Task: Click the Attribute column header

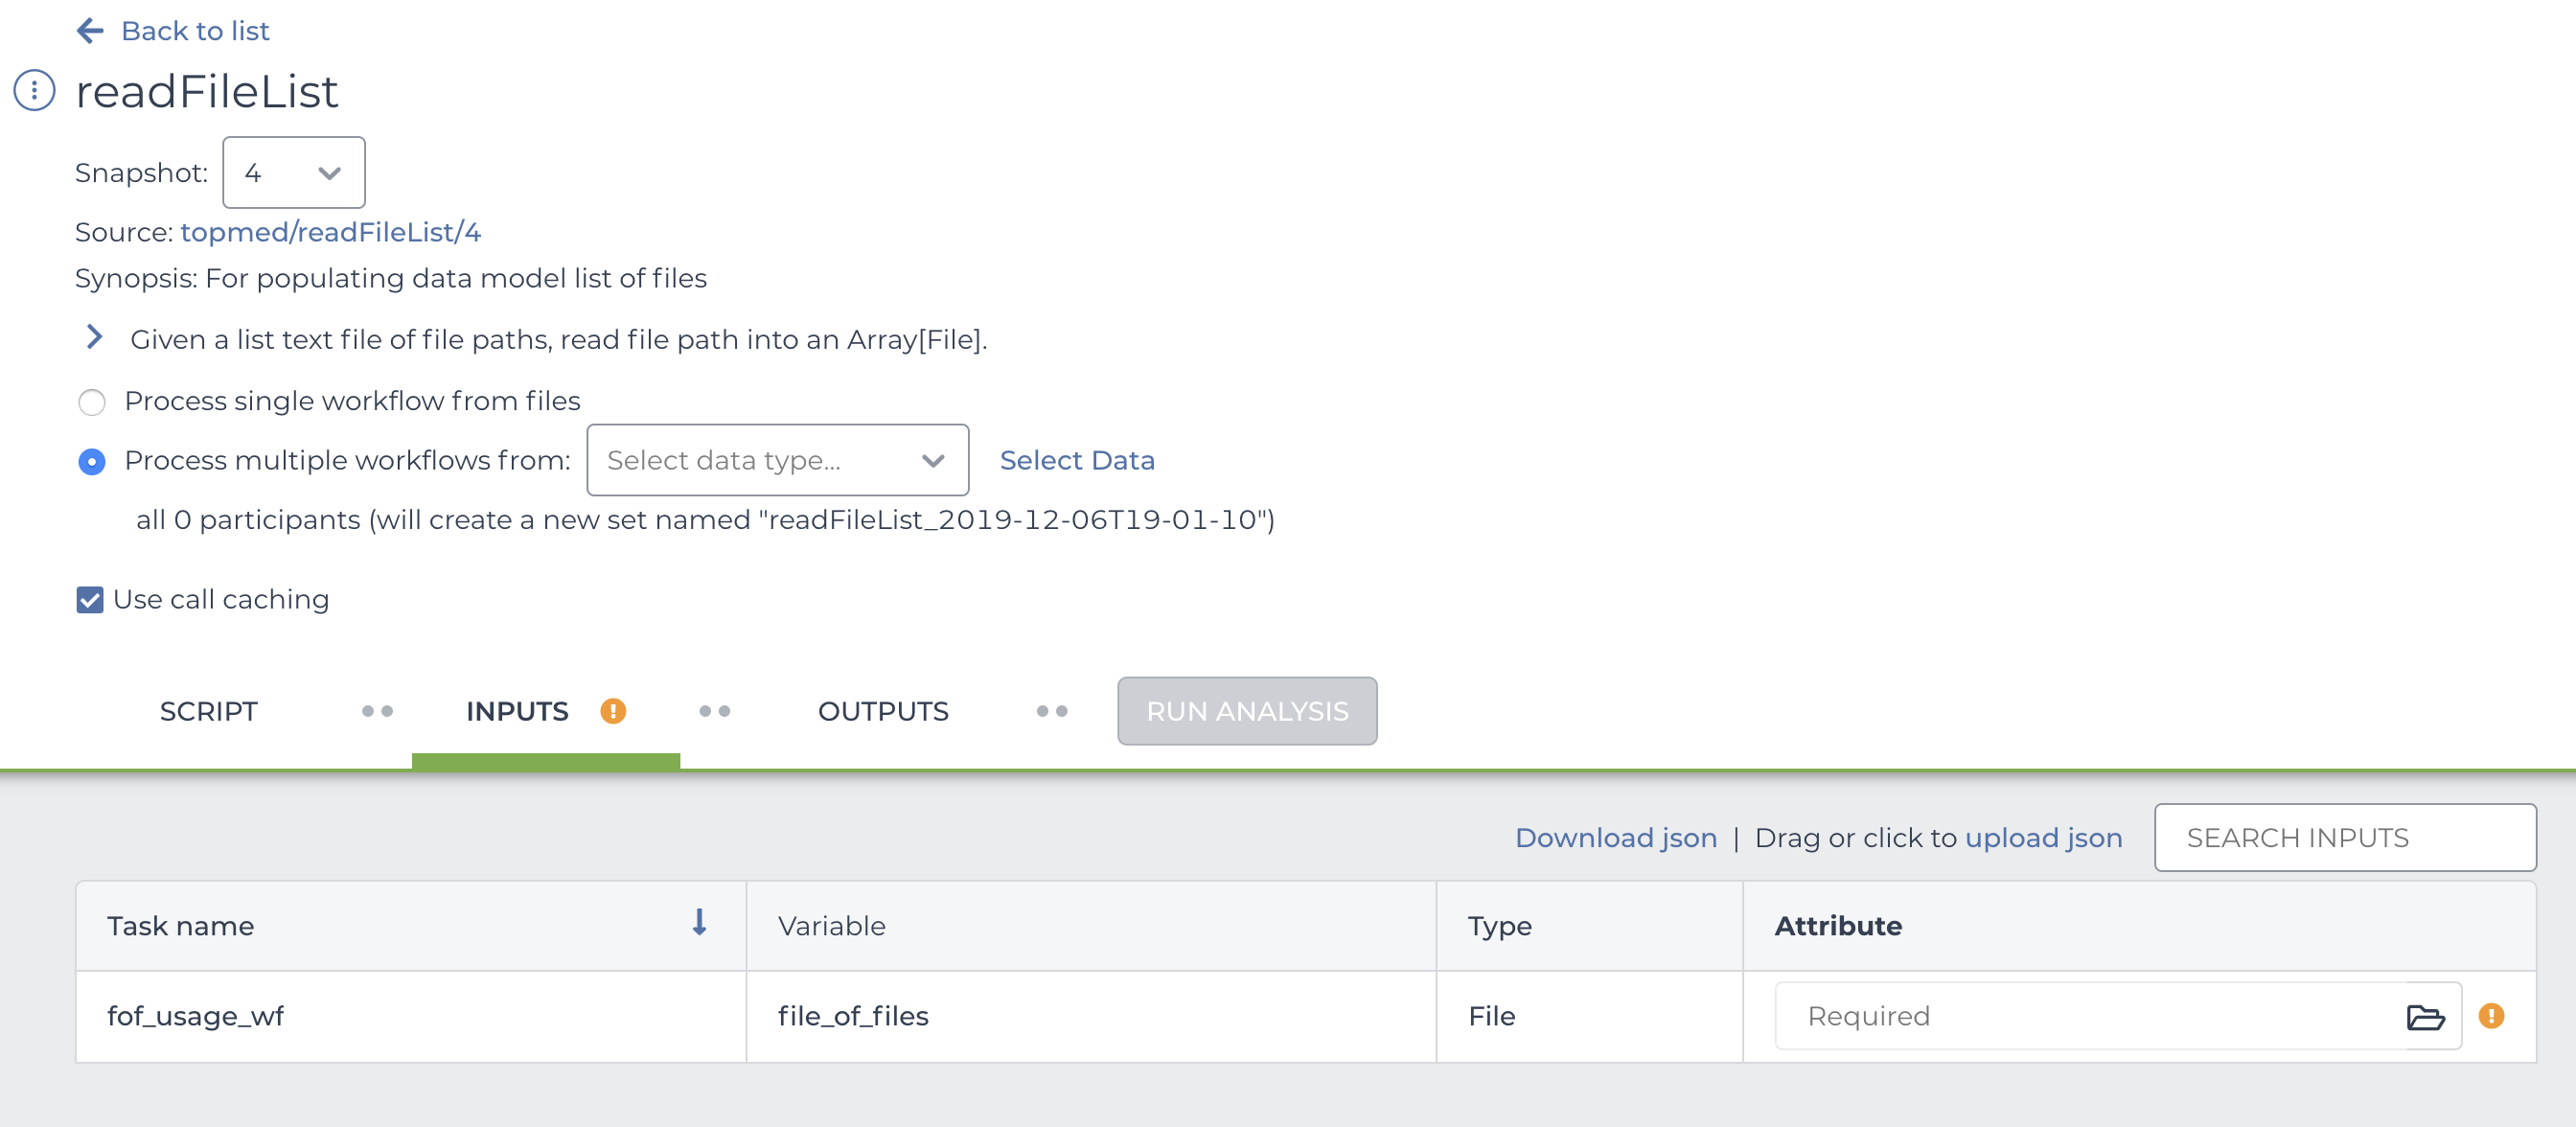Action: (x=2139, y=926)
